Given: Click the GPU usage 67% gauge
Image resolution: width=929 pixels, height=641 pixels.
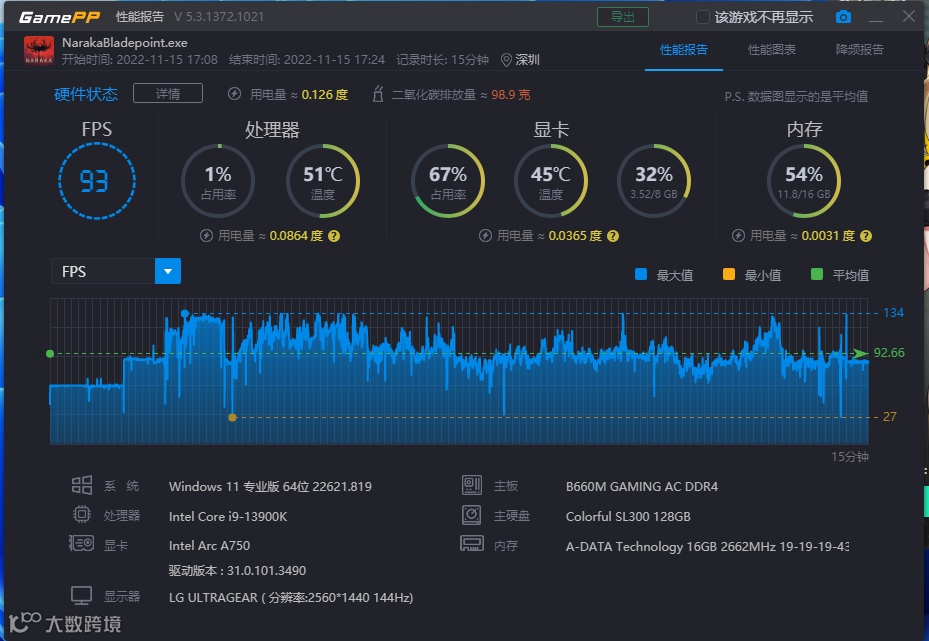Looking at the screenshot, I should (x=448, y=181).
